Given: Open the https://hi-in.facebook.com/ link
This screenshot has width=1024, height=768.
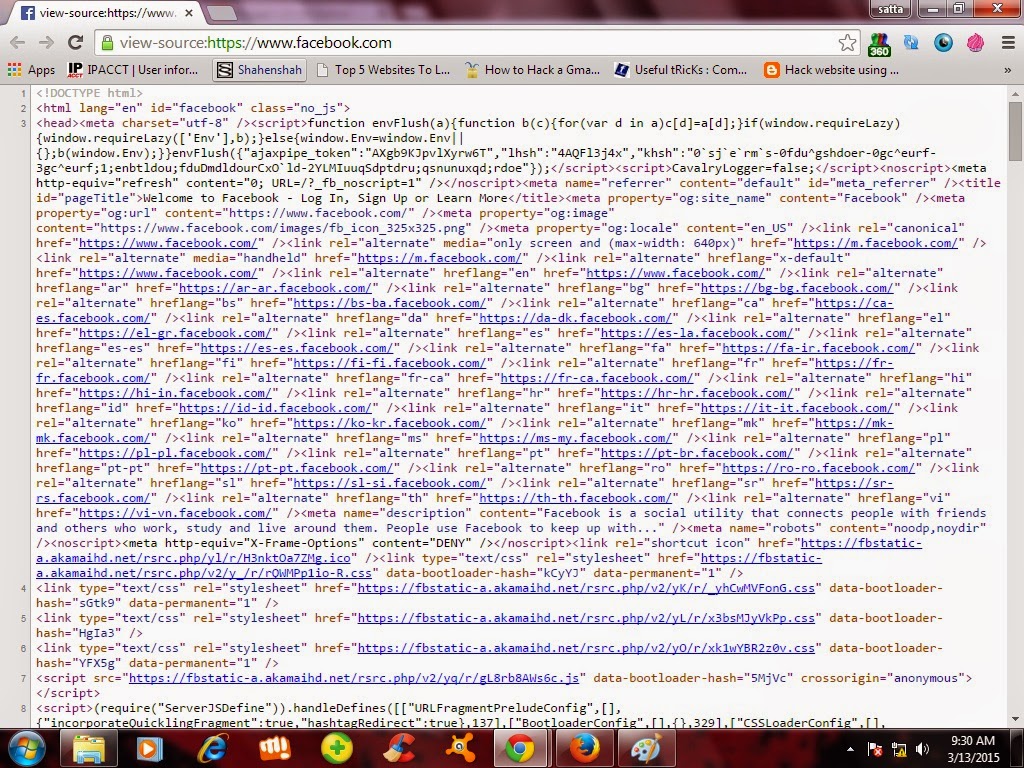Looking at the screenshot, I should pyautogui.click(x=175, y=393).
